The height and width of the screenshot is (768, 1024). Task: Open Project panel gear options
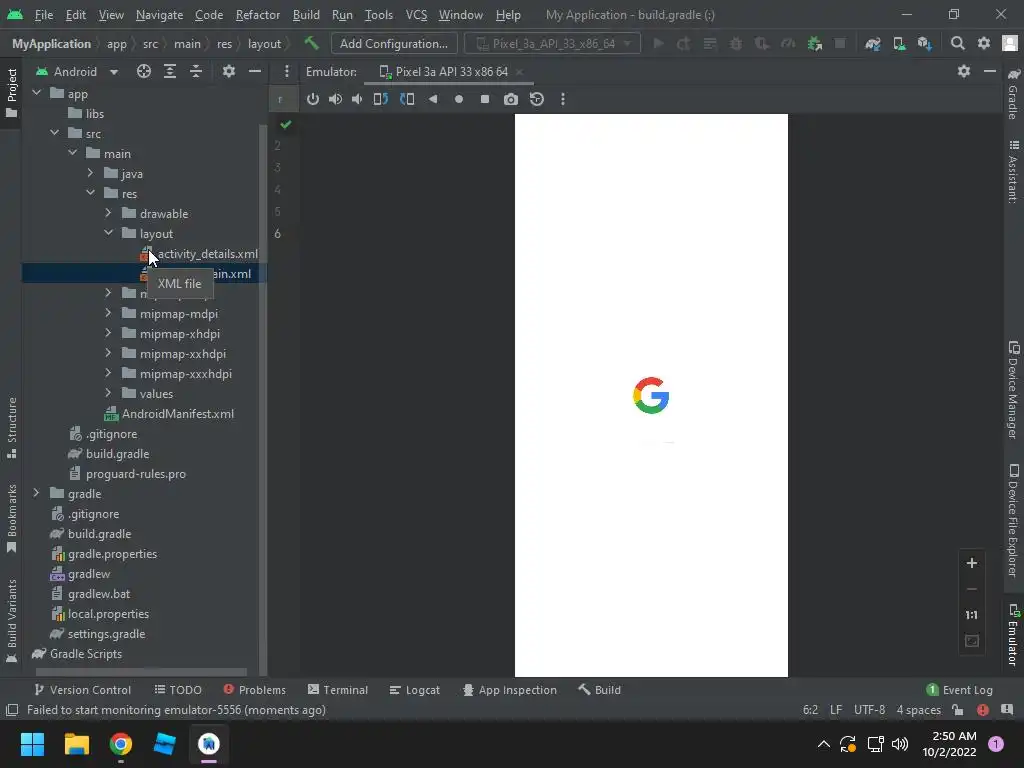[229, 72]
